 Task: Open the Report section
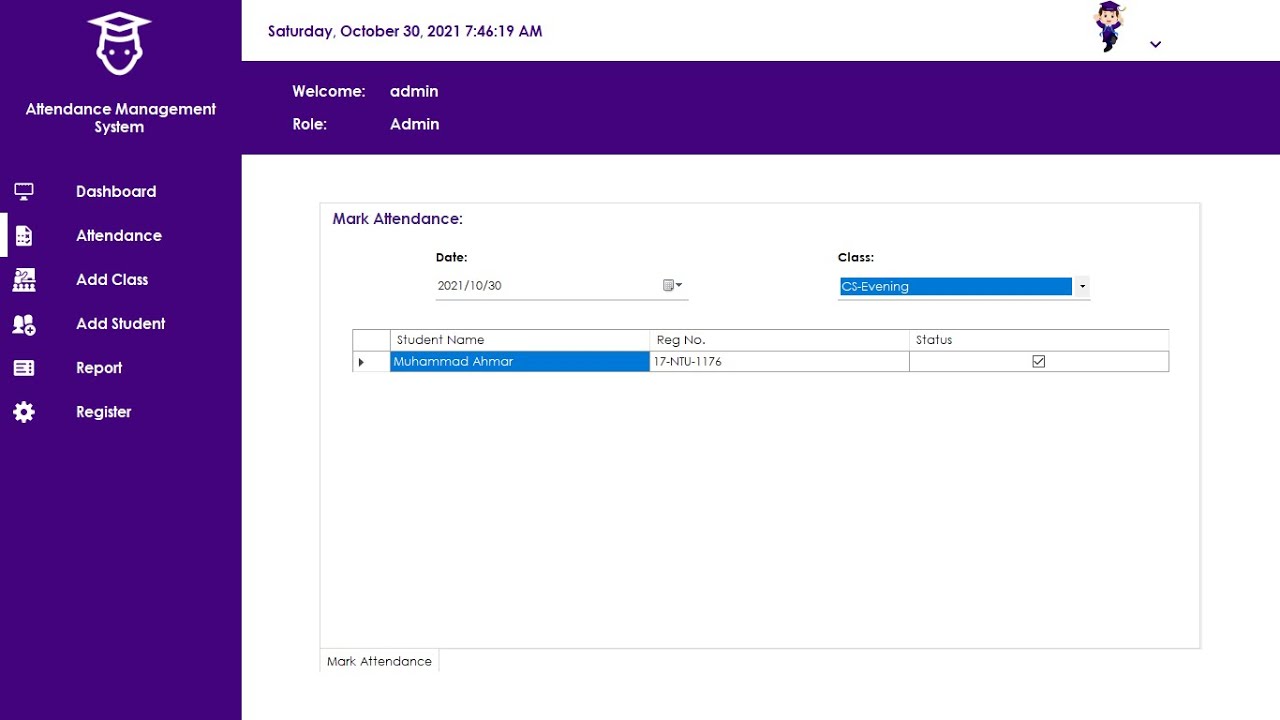(x=99, y=368)
